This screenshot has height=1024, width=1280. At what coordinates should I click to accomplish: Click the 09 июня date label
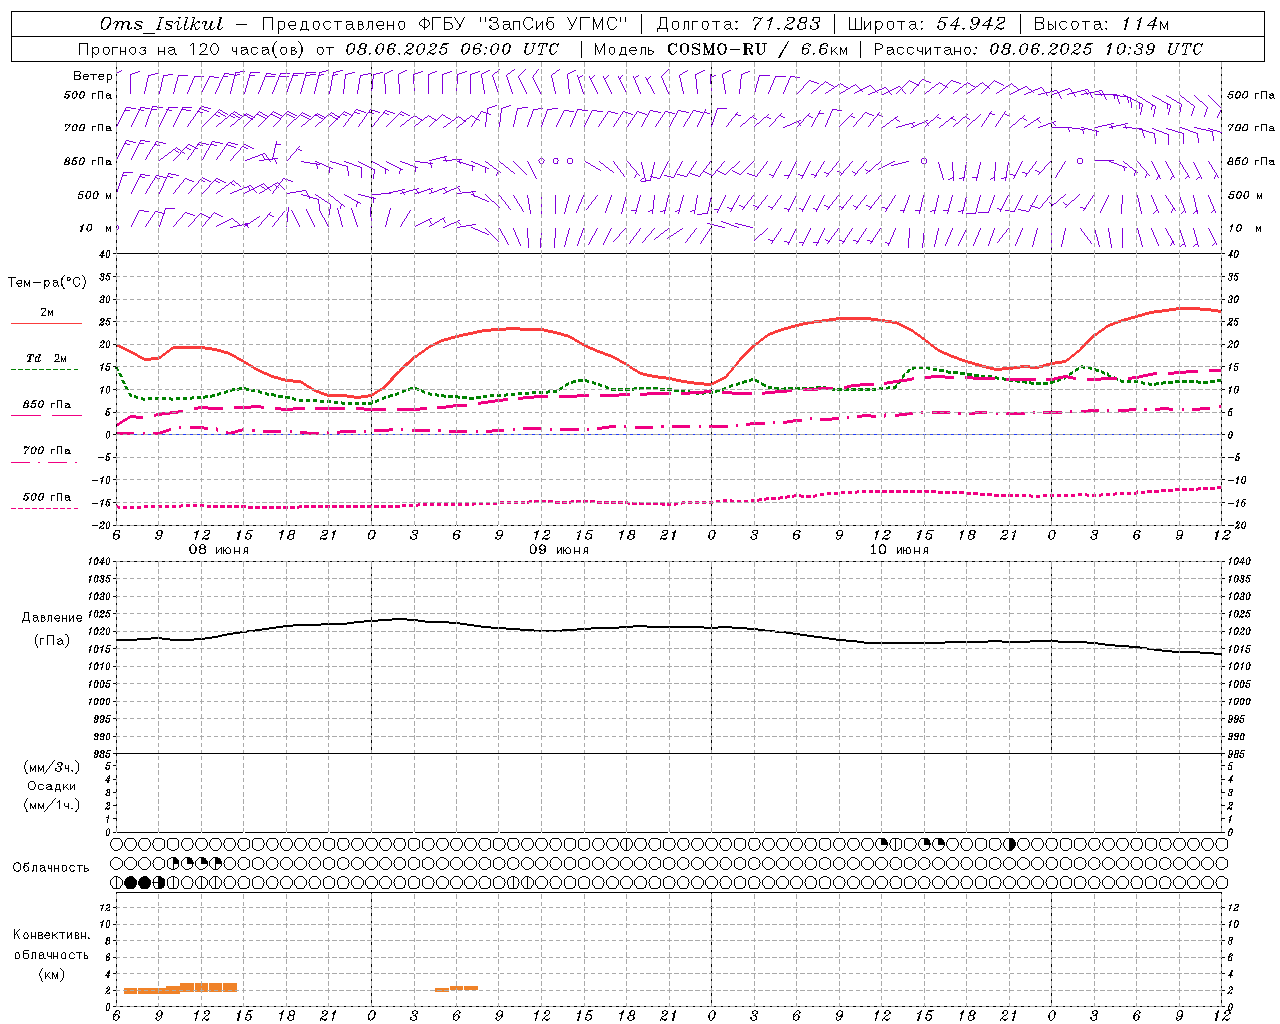tap(558, 549)
